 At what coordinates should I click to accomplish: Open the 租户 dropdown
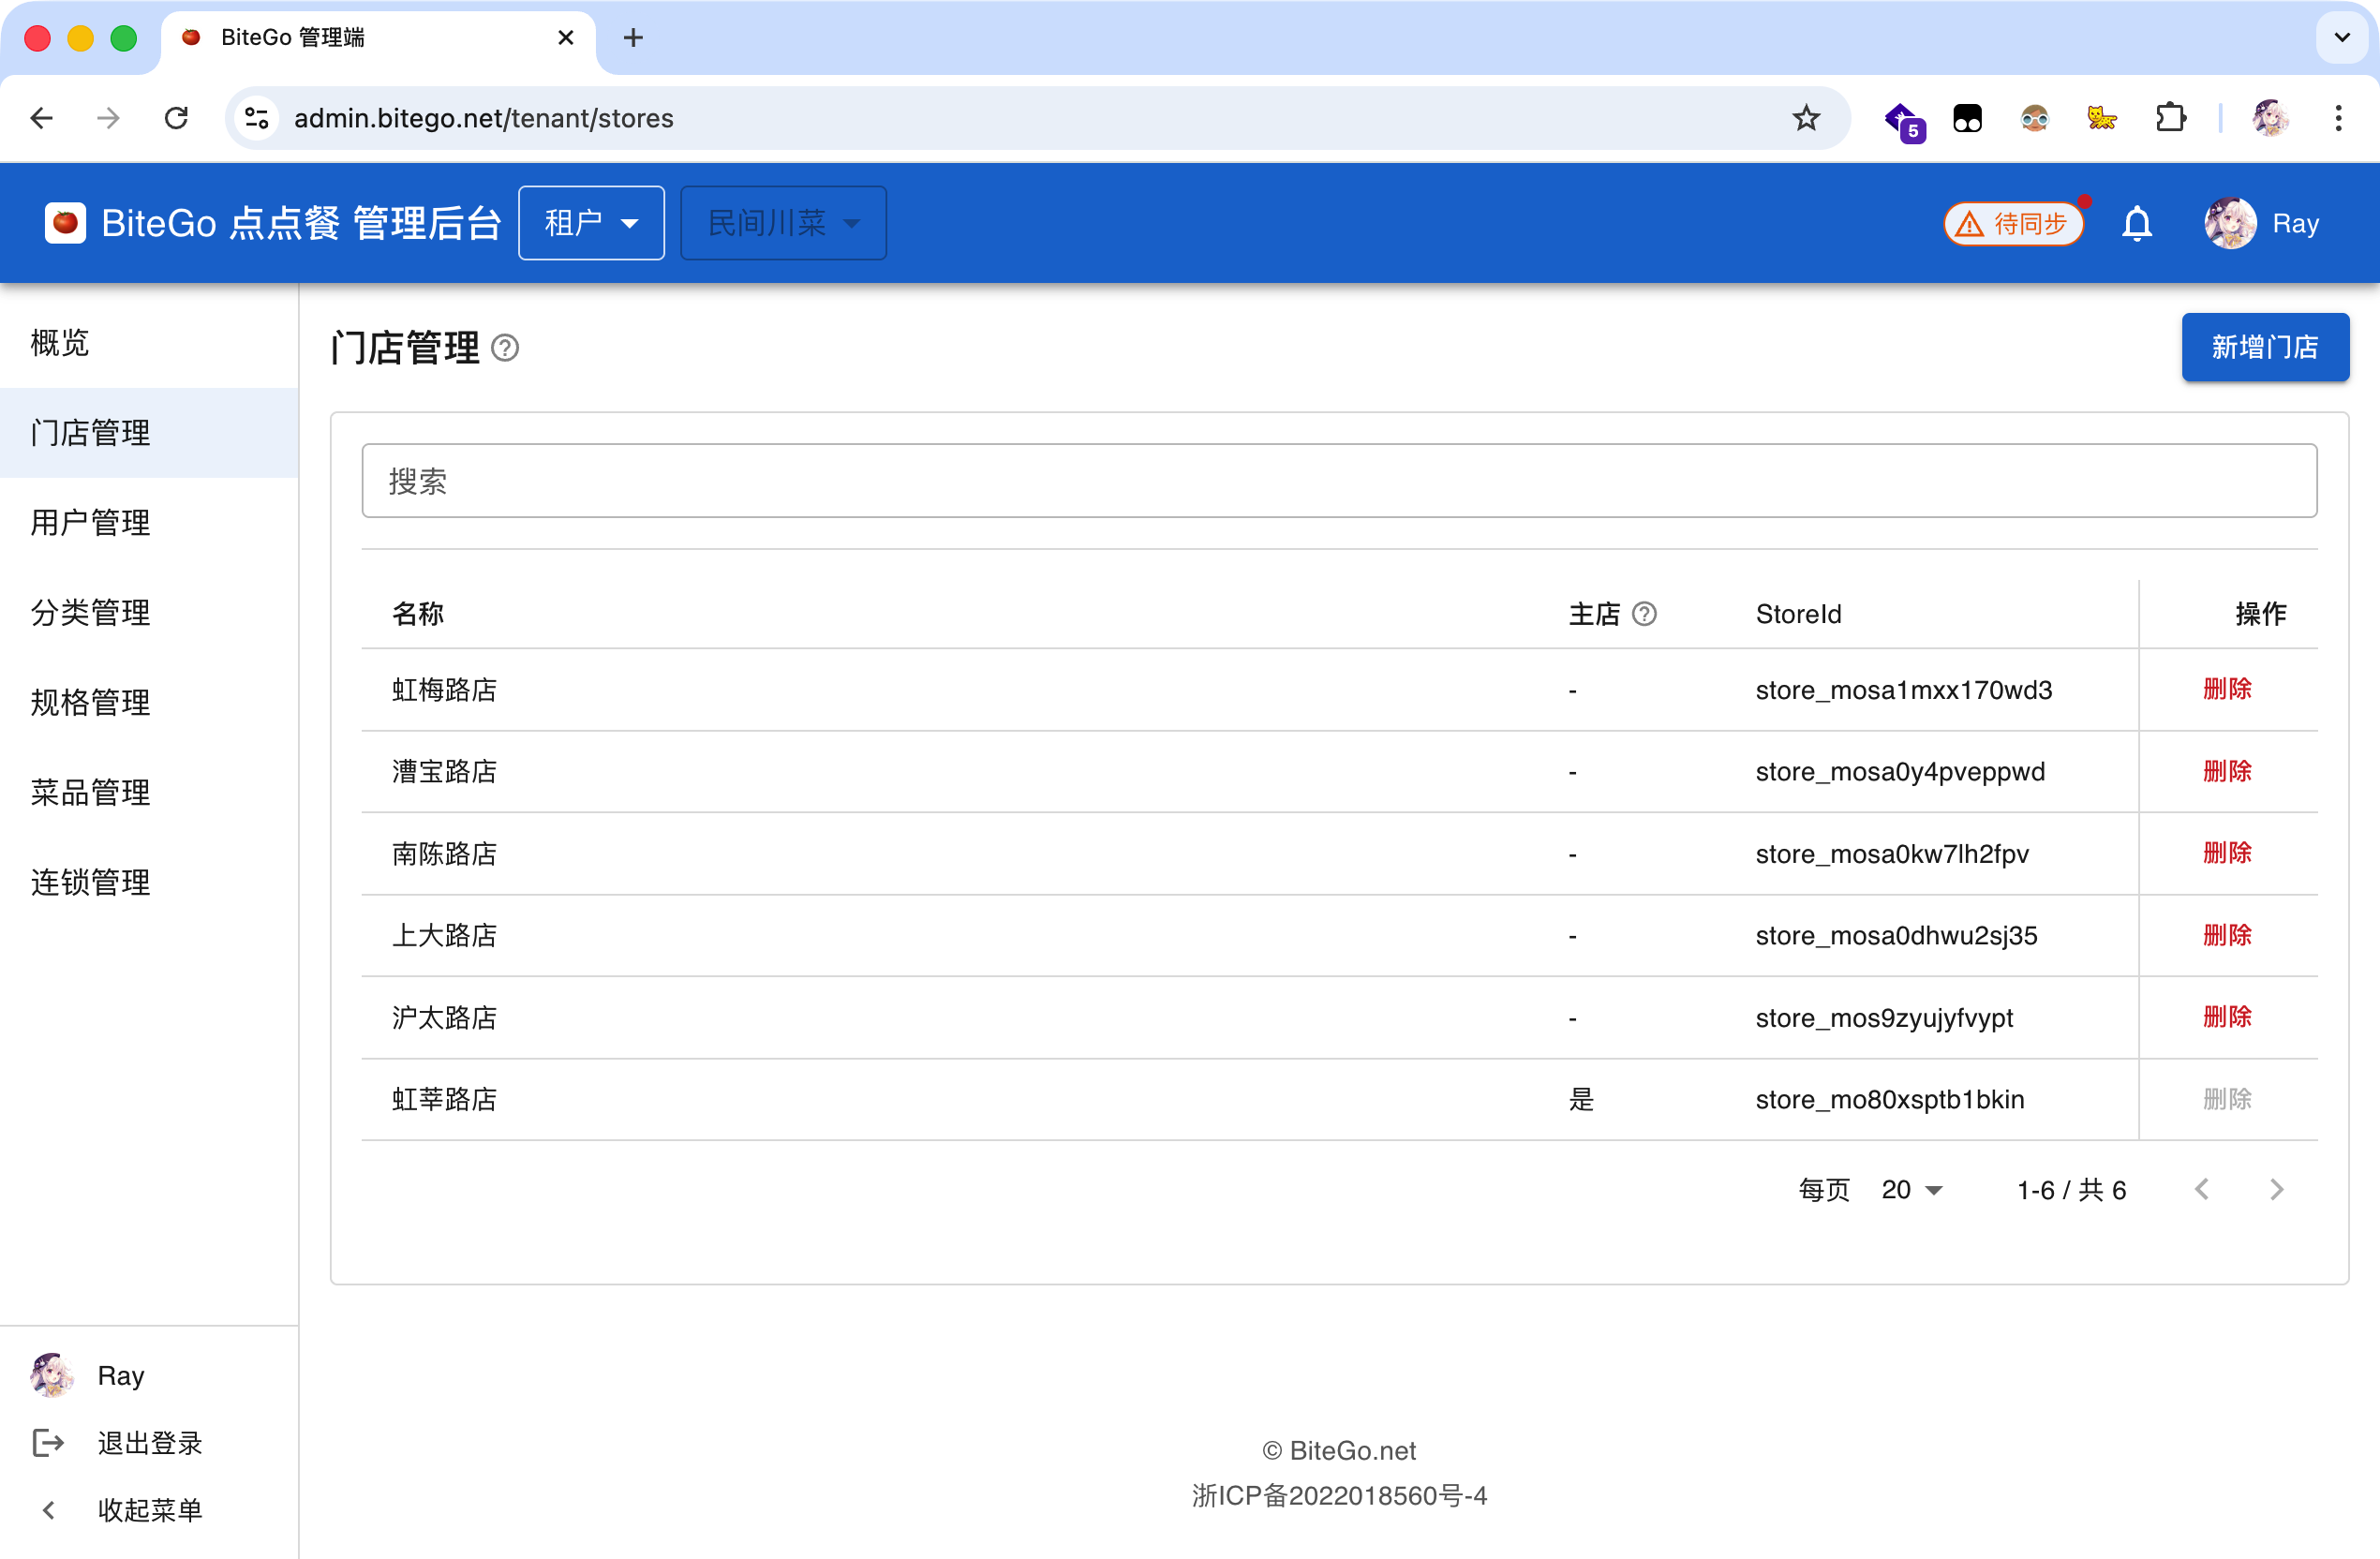click(x=591, y=223)
